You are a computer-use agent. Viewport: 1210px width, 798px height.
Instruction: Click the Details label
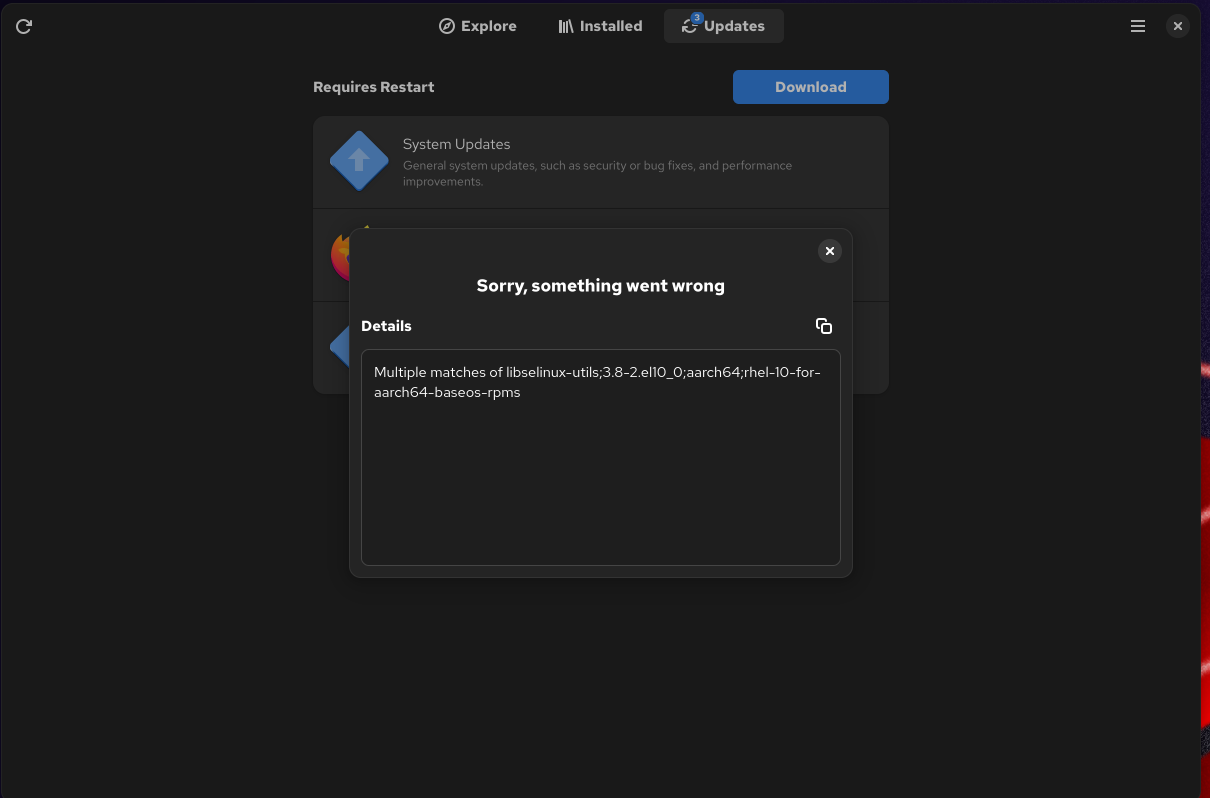386,326
